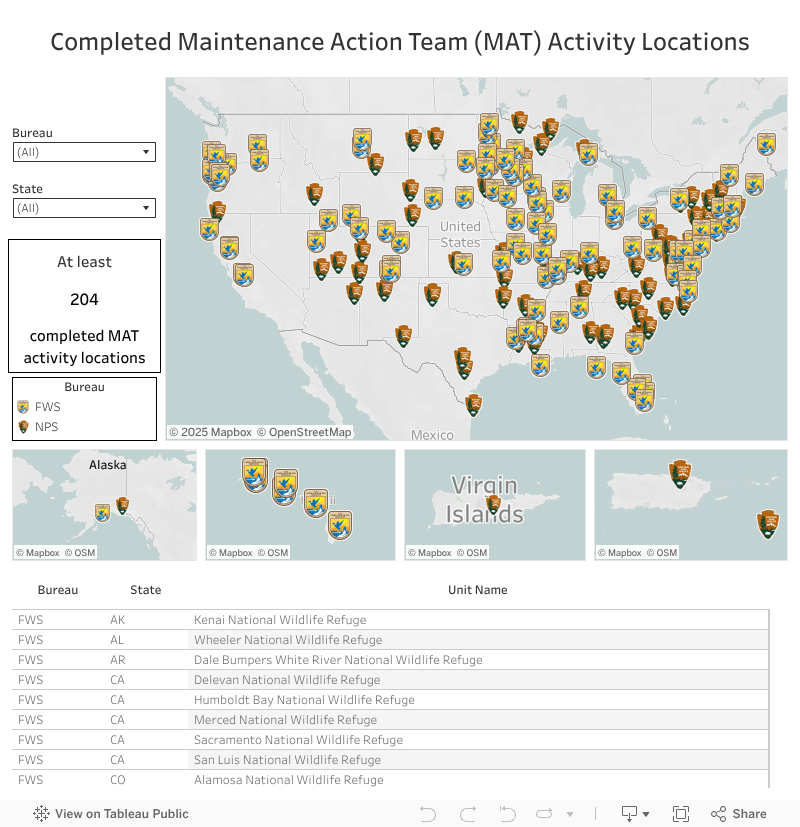Click the Alaska inset map thumbnail
800x827 pixels.
[x=104, y=505]
